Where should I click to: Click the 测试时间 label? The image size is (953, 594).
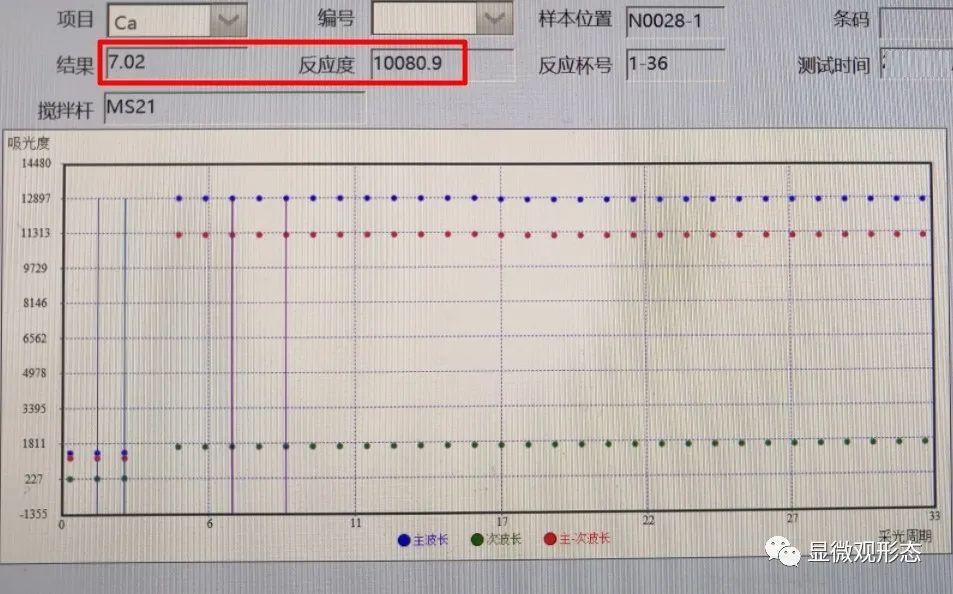(x=834, y=65)
